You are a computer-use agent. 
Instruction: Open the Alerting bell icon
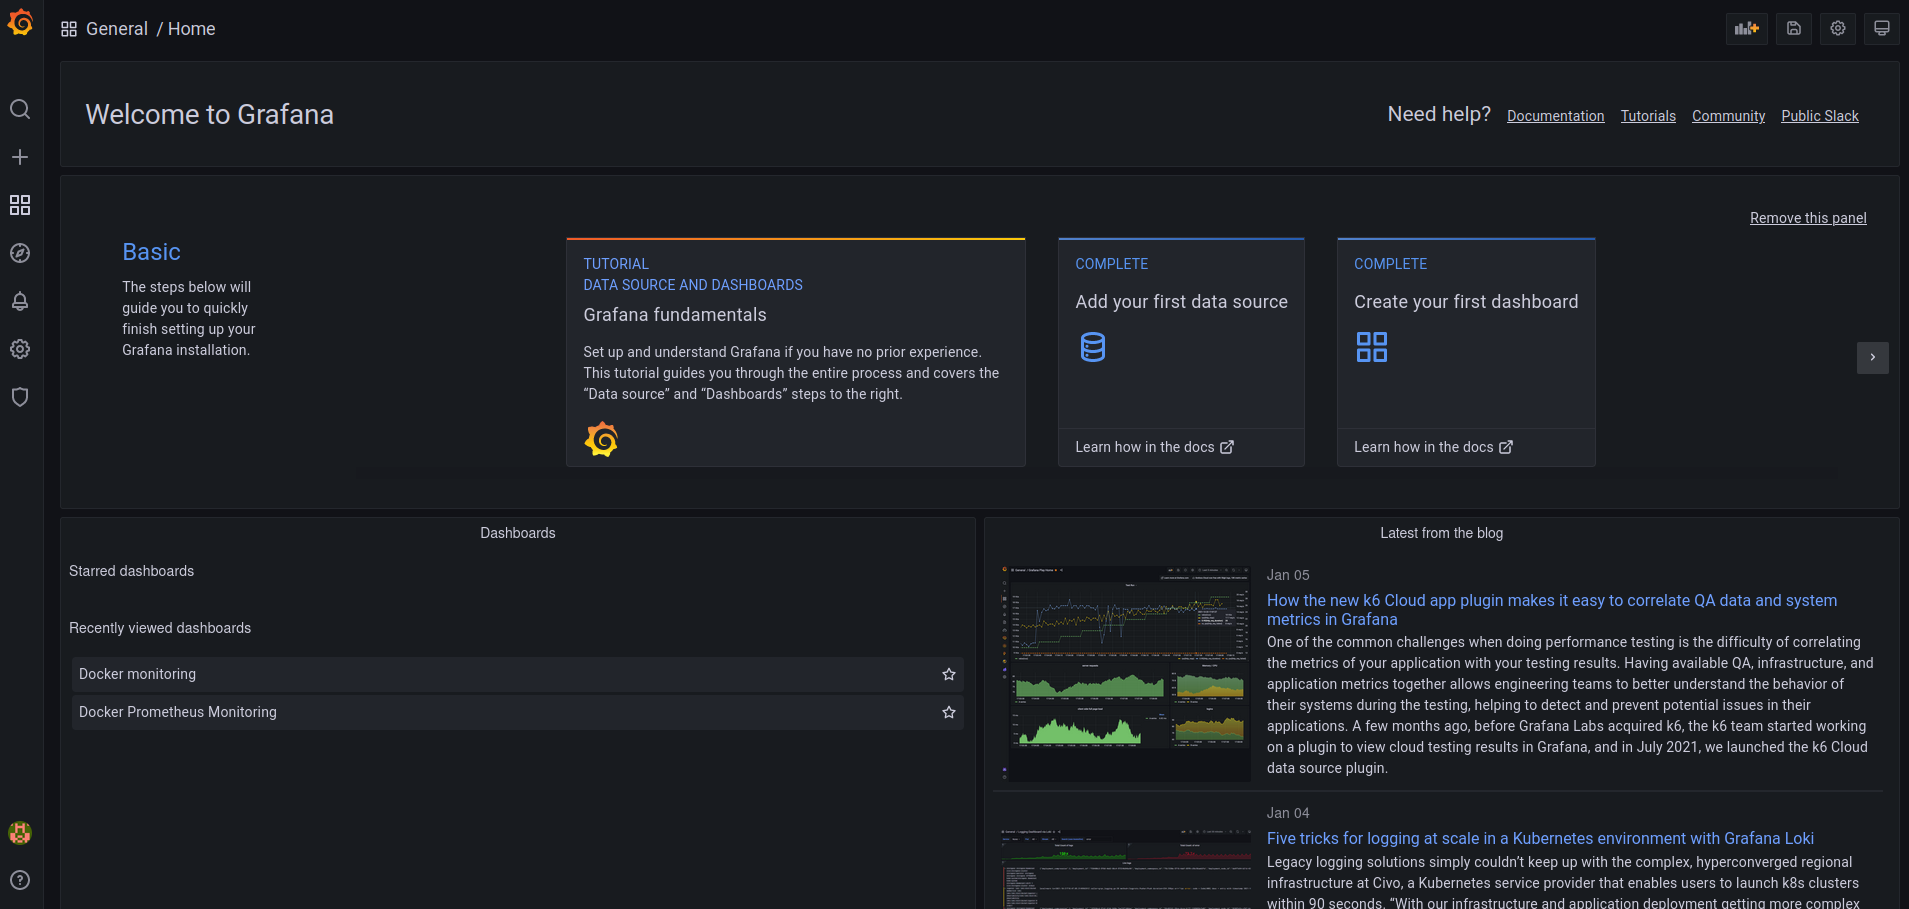pos(20,301)
